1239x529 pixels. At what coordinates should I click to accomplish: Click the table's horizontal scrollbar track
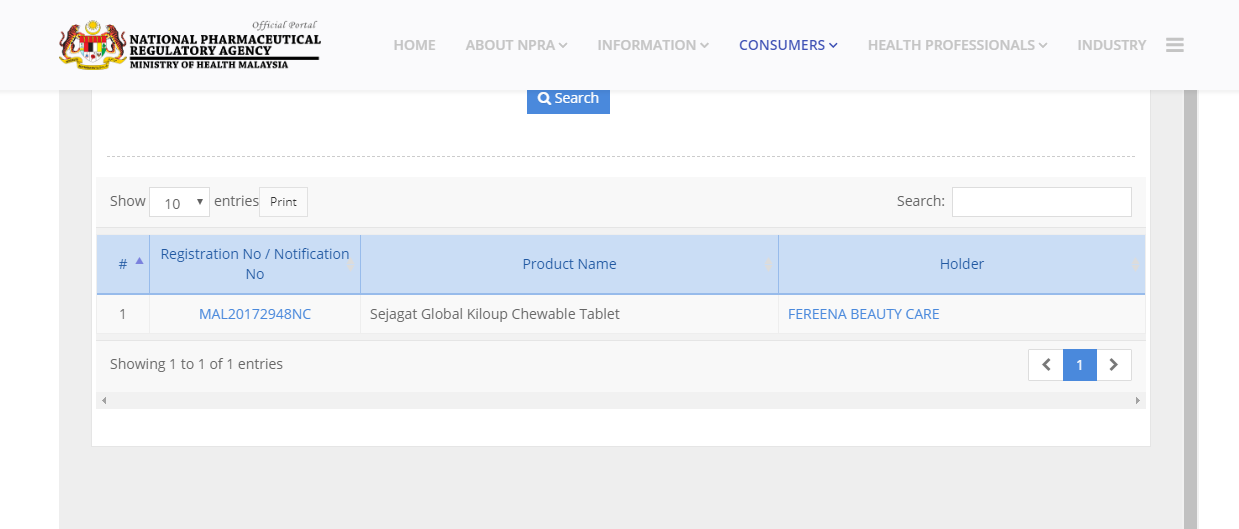tap(620, 400)
